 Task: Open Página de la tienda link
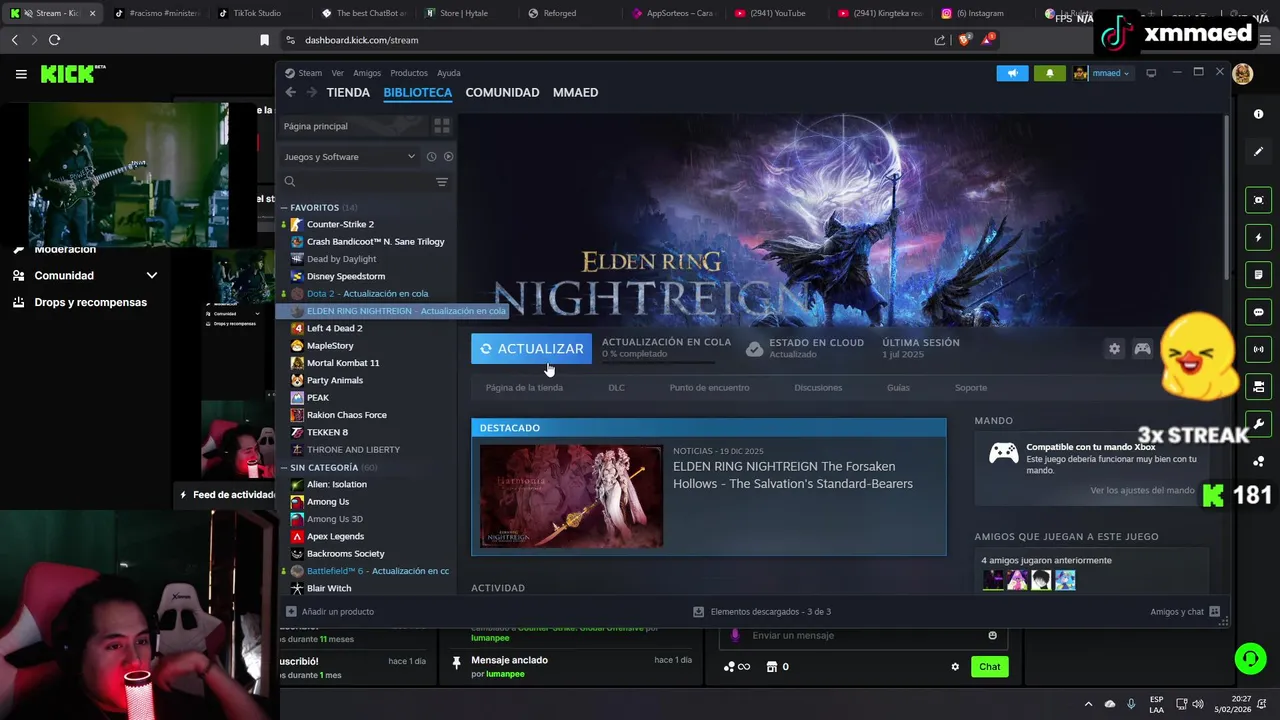click(x=524, y=388)
